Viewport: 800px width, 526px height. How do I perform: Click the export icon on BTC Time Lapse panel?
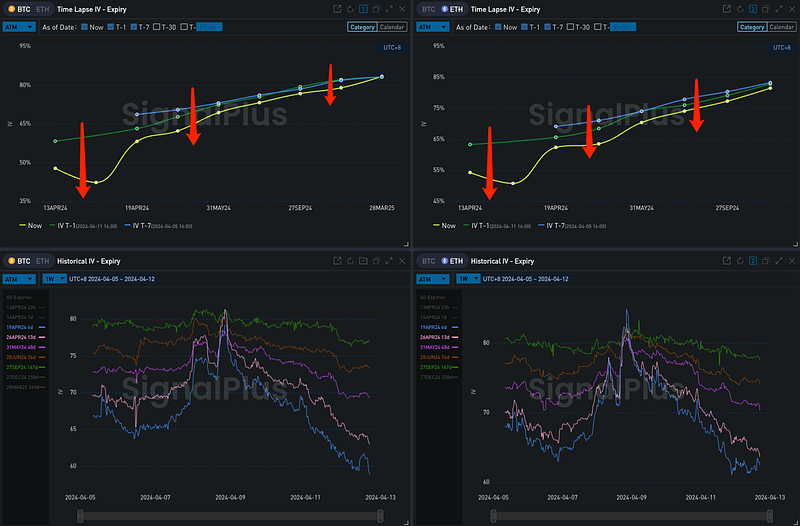336,9
